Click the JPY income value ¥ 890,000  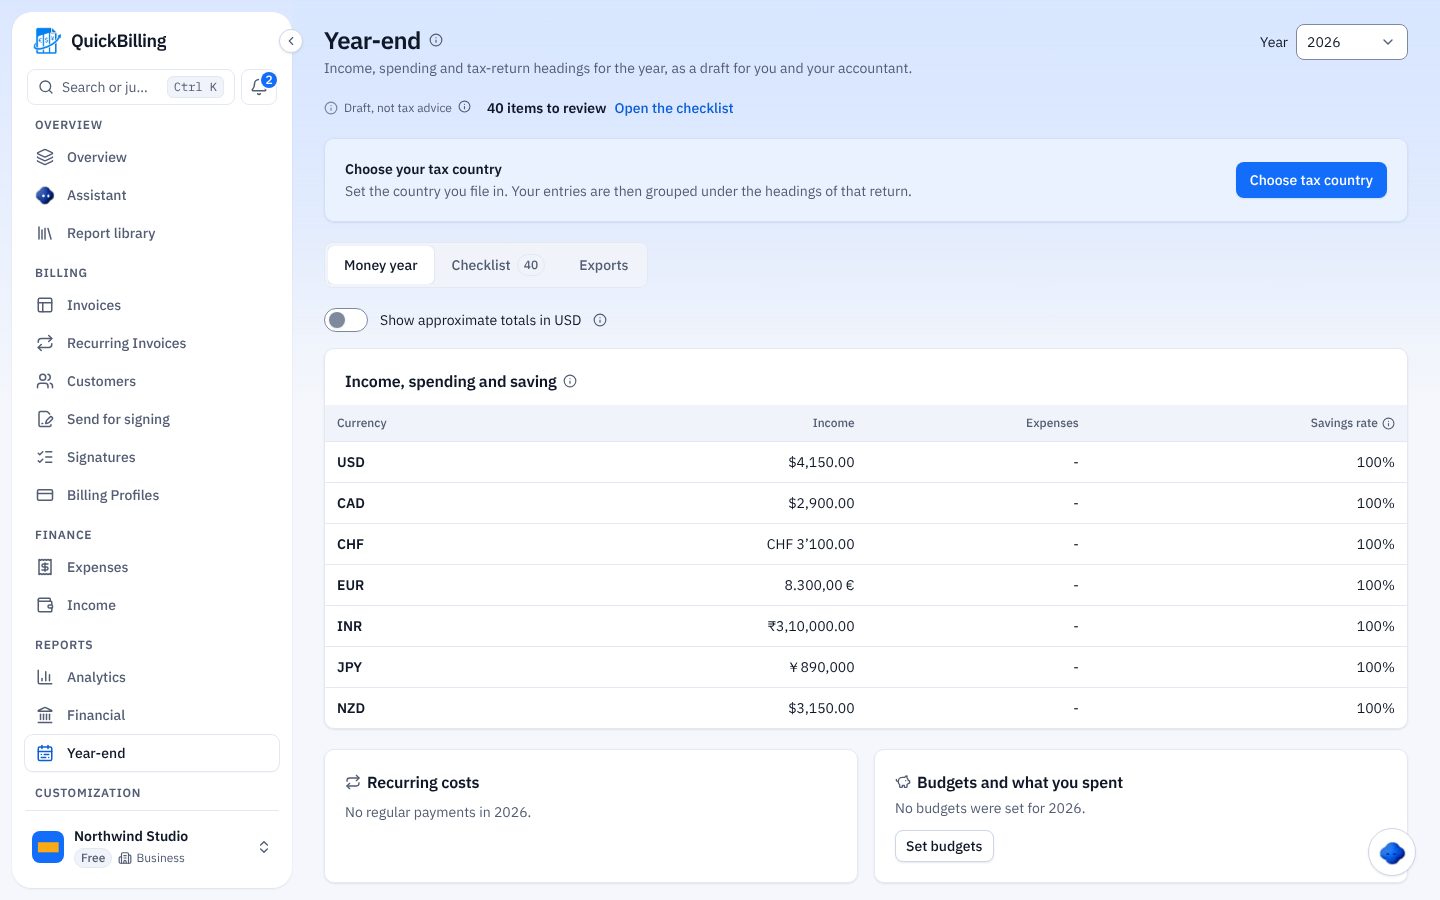point(822,667)
